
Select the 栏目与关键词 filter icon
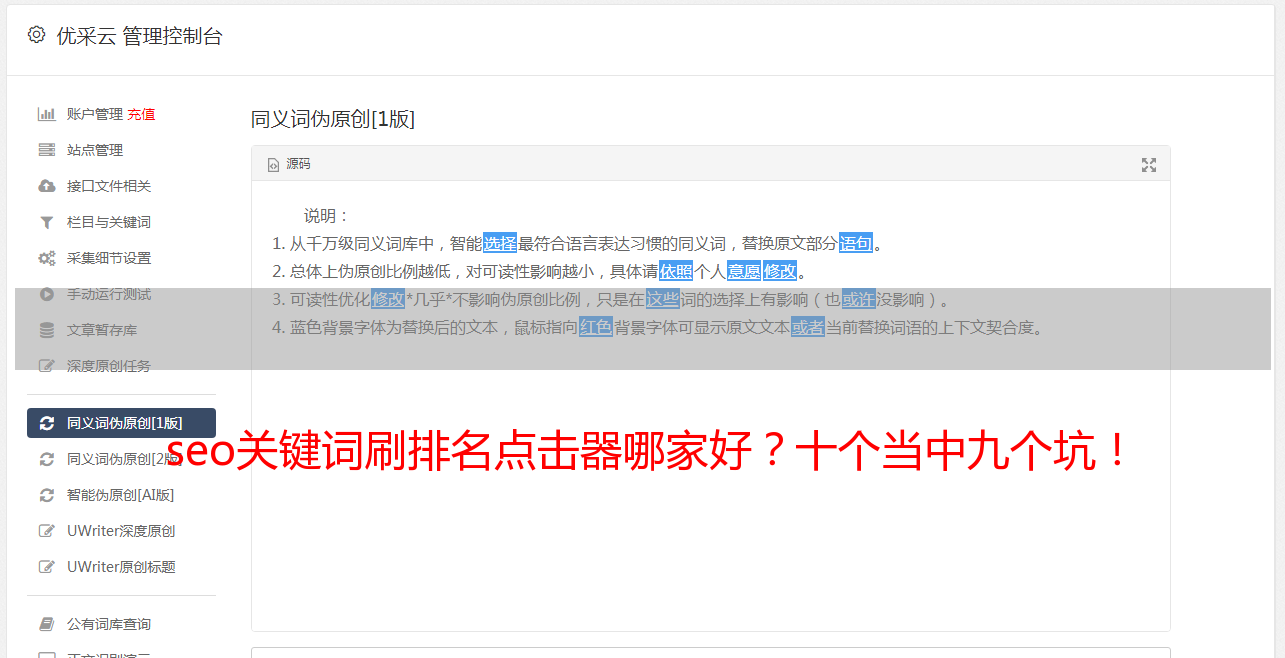[46, 222]
